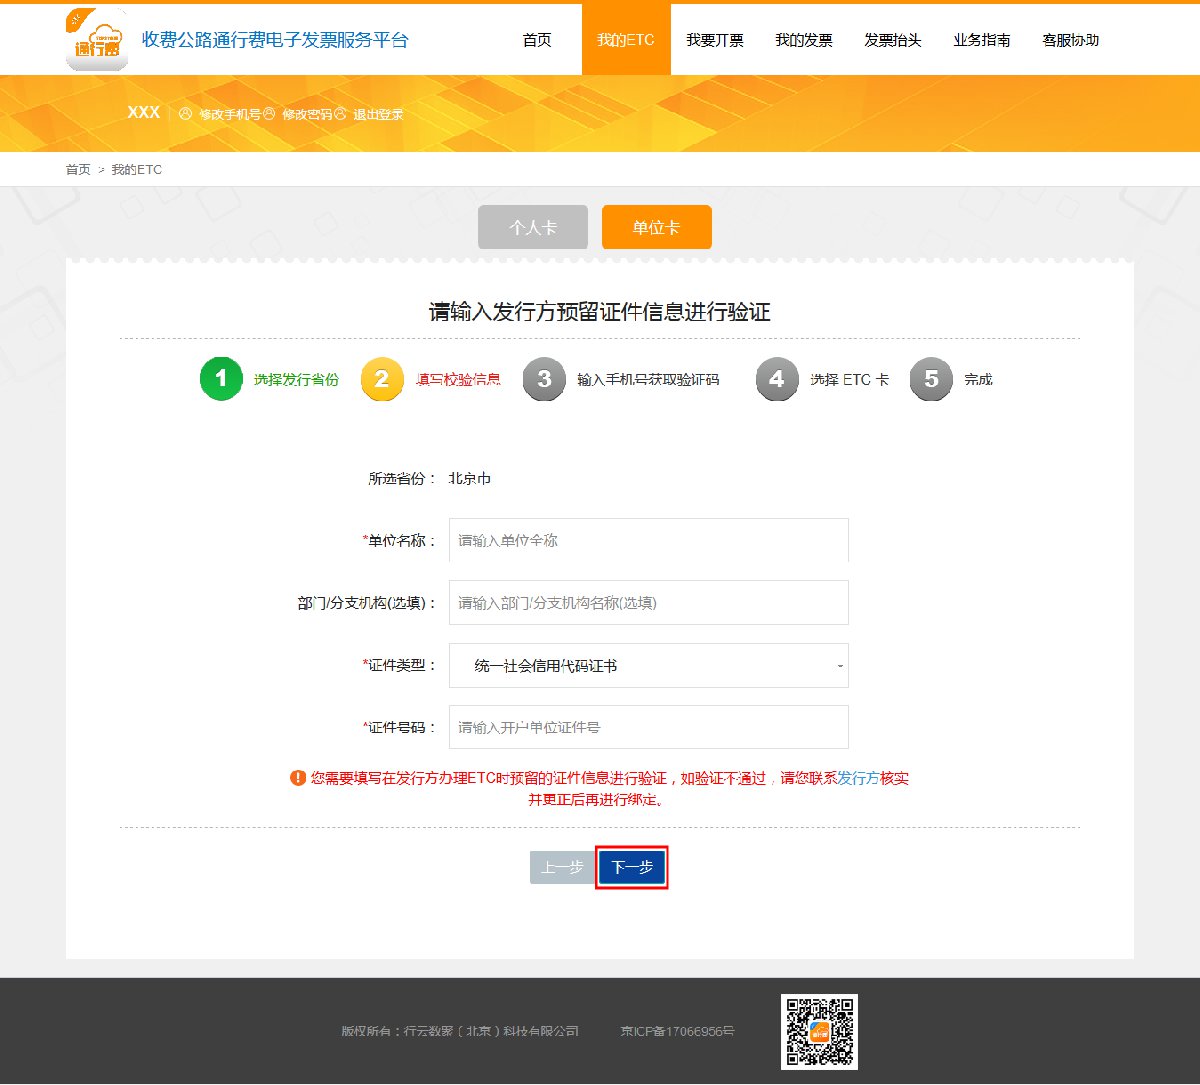Click the gray step 5 circle icon
The width and height of the screenshot is (1200, 1085).
pos(931,379)
